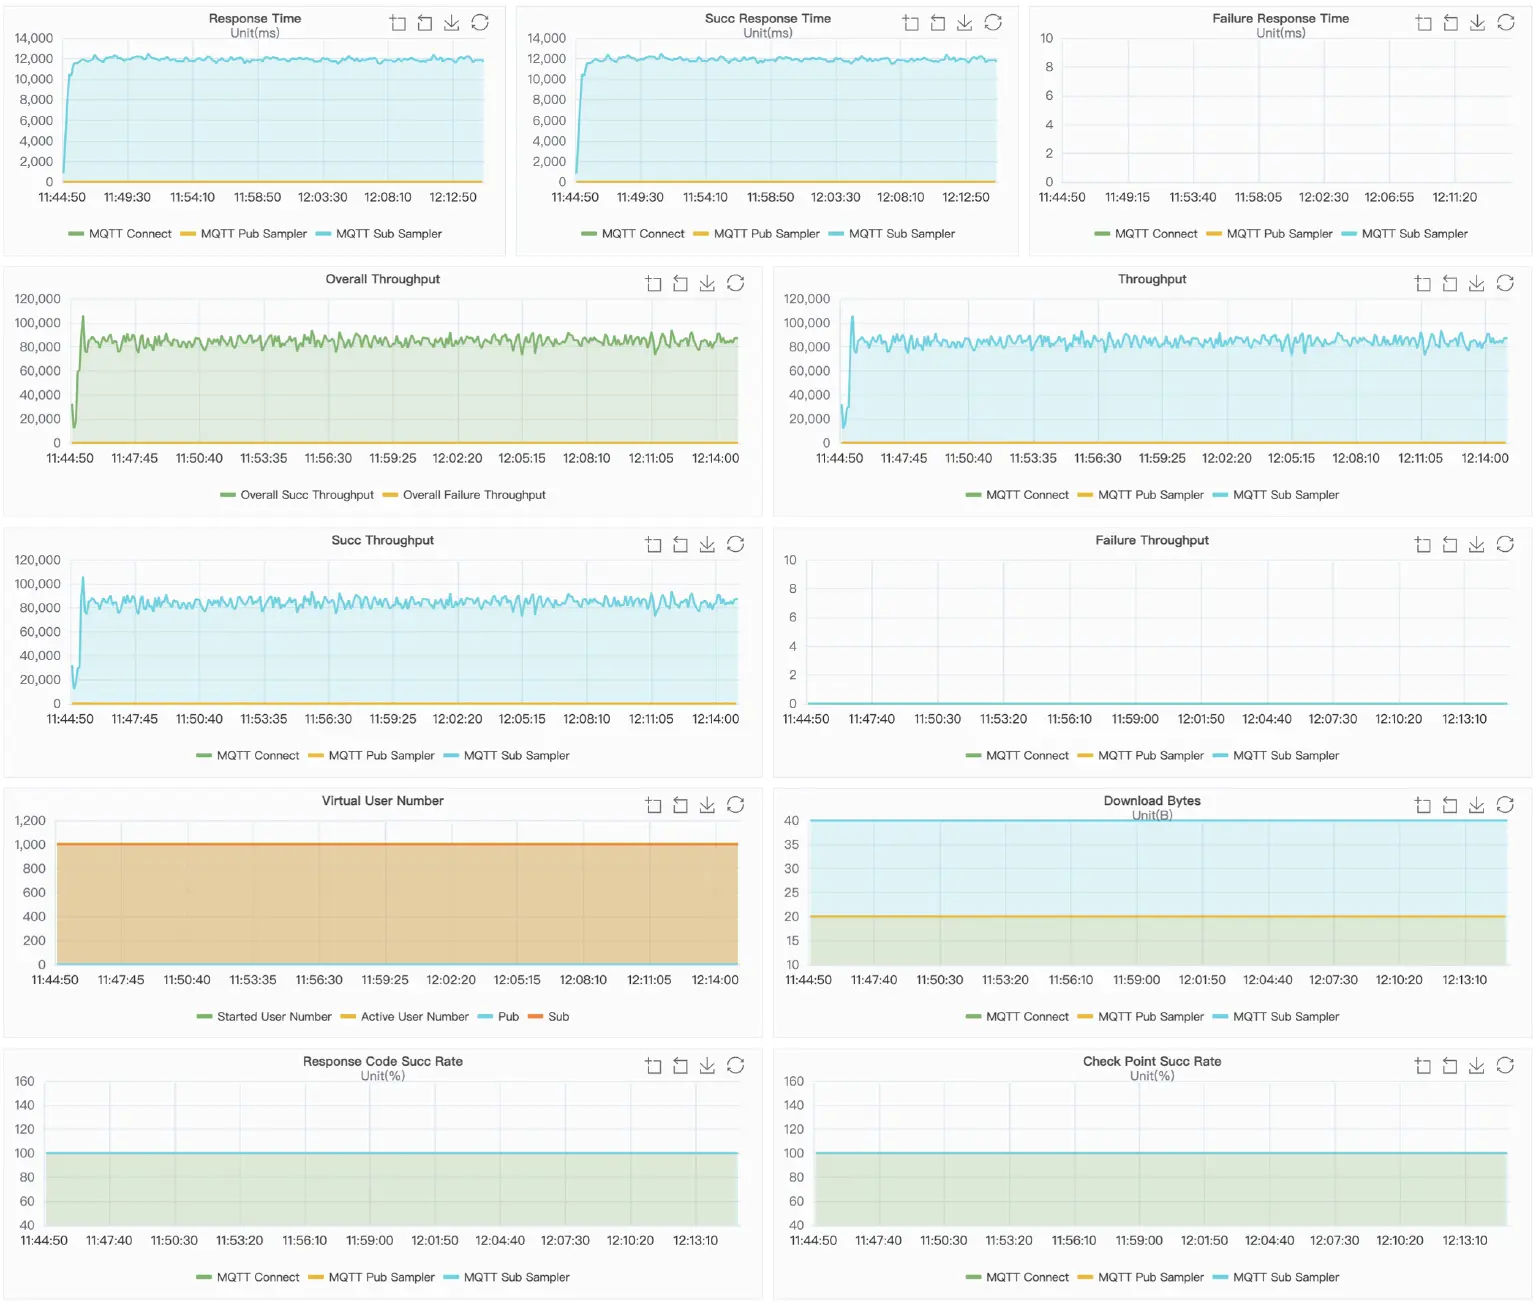
Task: Activate data zoom on Response Time chart
Action: (x=398, y=22)
